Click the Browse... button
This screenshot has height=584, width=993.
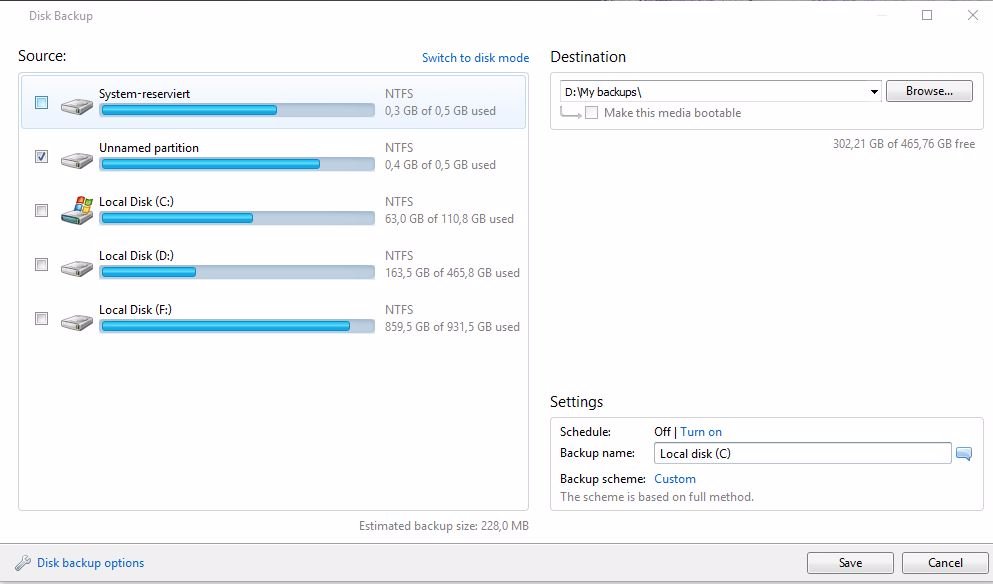929,91
